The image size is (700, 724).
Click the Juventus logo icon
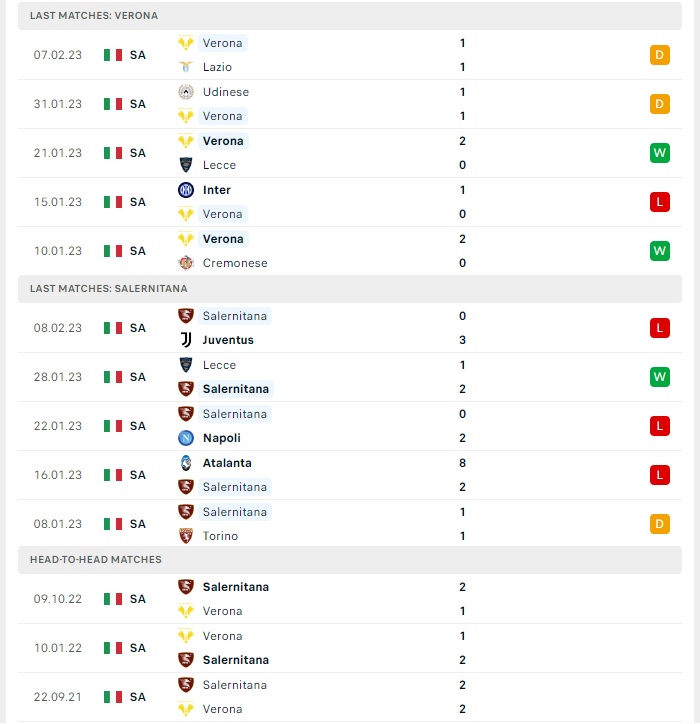pyautogui.click(x=186, y=340)
